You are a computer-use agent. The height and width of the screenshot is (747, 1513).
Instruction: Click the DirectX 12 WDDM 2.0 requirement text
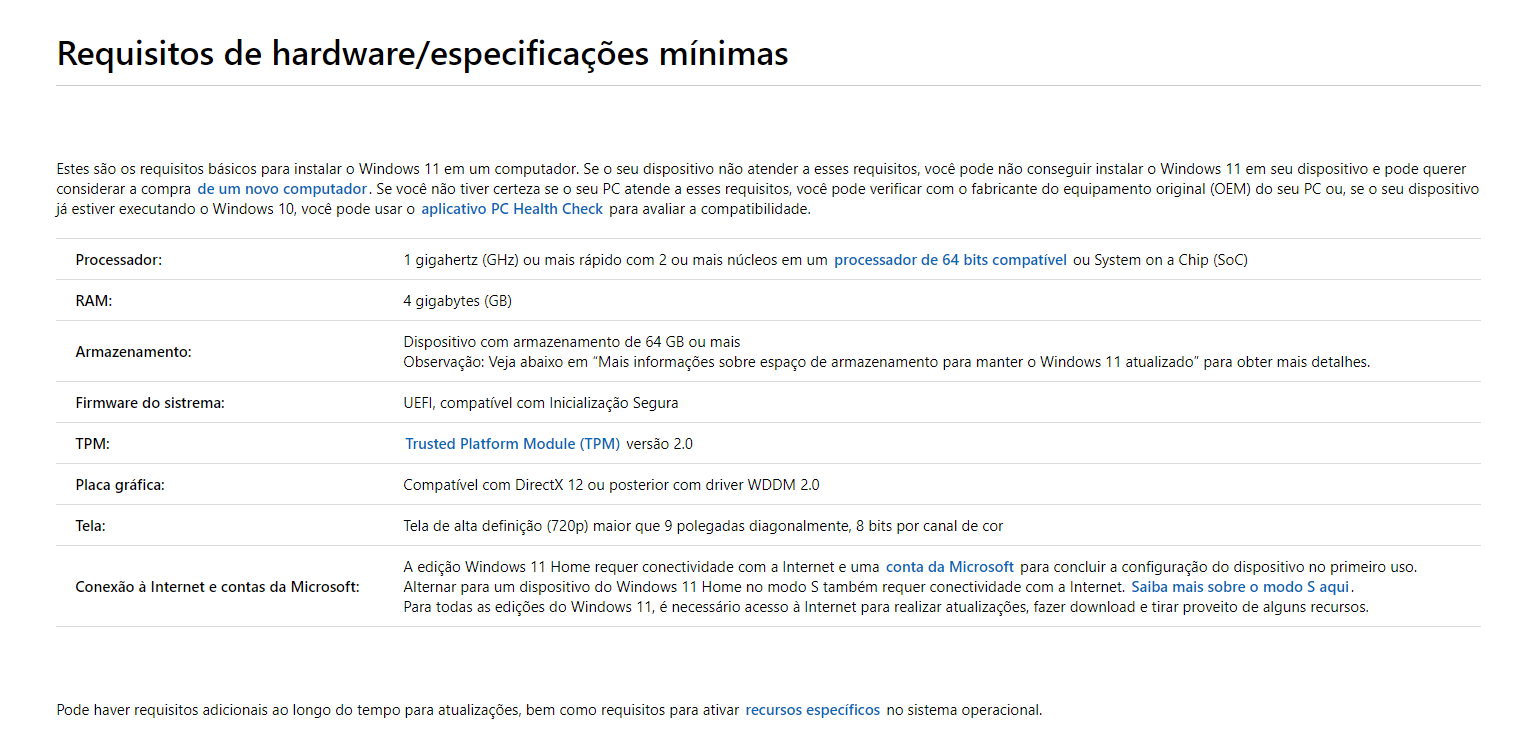[611, 485]
